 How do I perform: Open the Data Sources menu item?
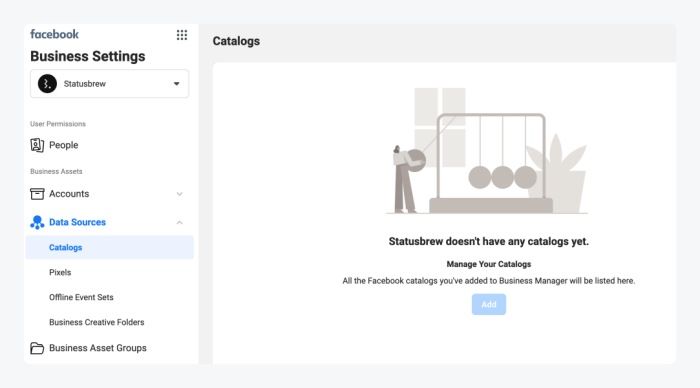77,222
